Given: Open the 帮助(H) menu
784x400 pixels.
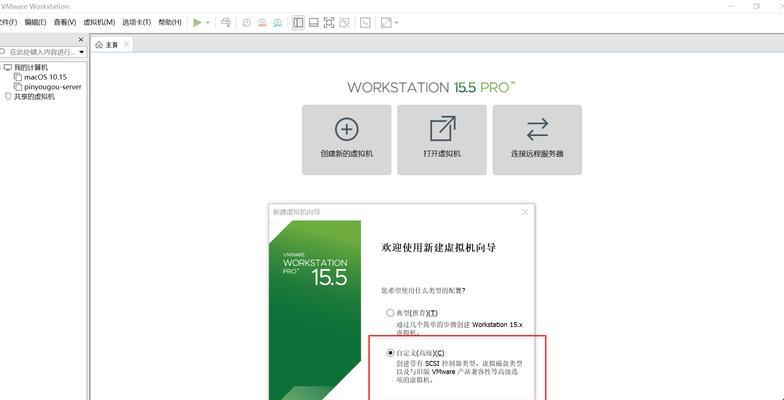Looking at the screenshot, I should tap(170, 22).
